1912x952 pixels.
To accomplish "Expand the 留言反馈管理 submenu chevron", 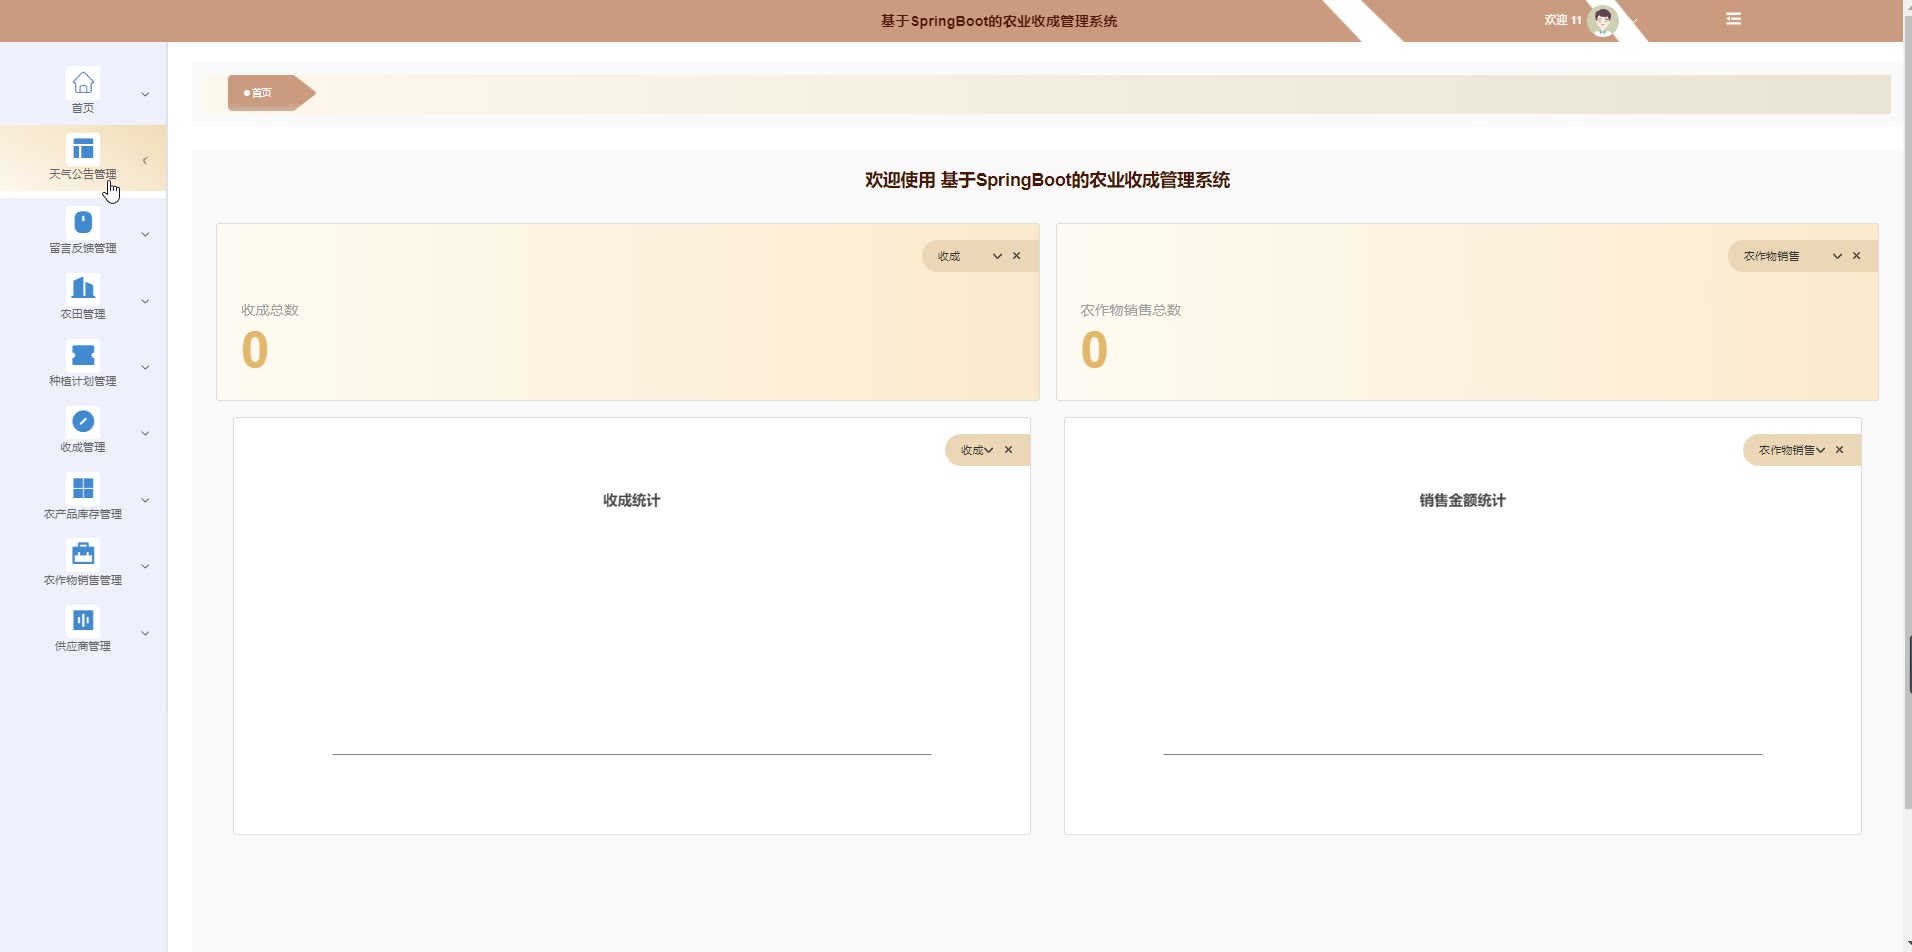I will [145, 235].
